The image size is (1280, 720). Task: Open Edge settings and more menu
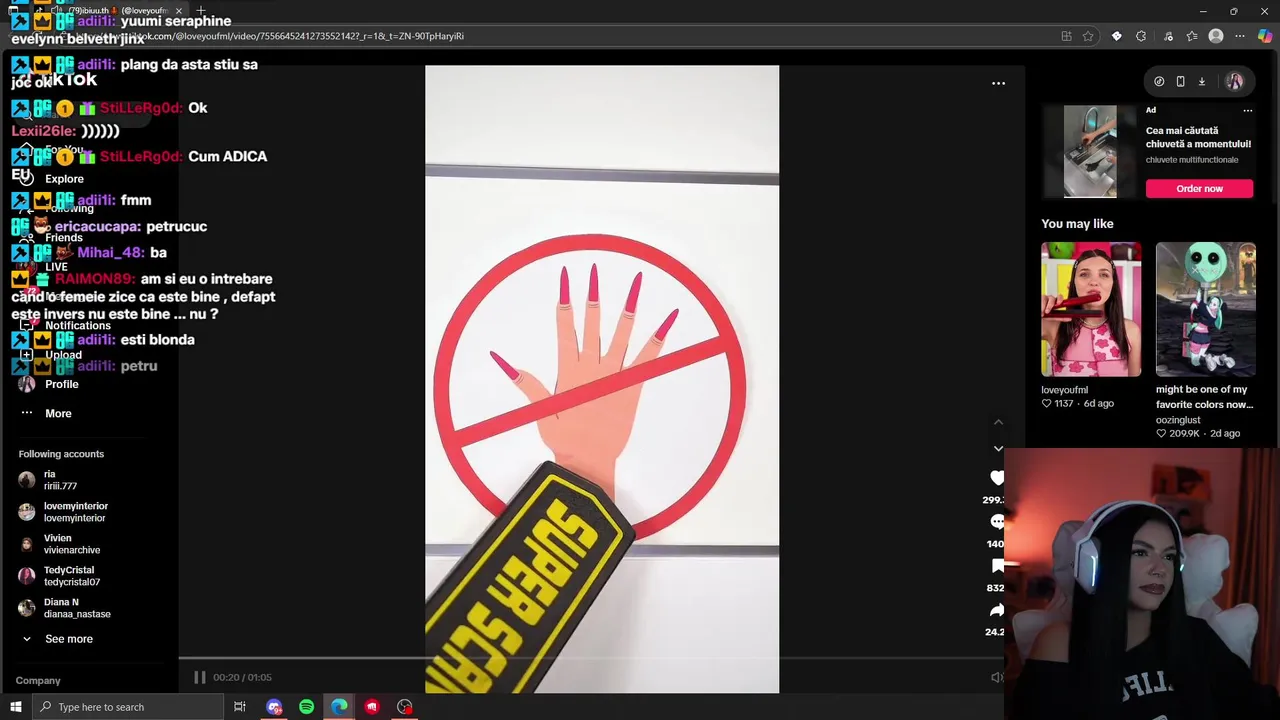click(1240, 36)
